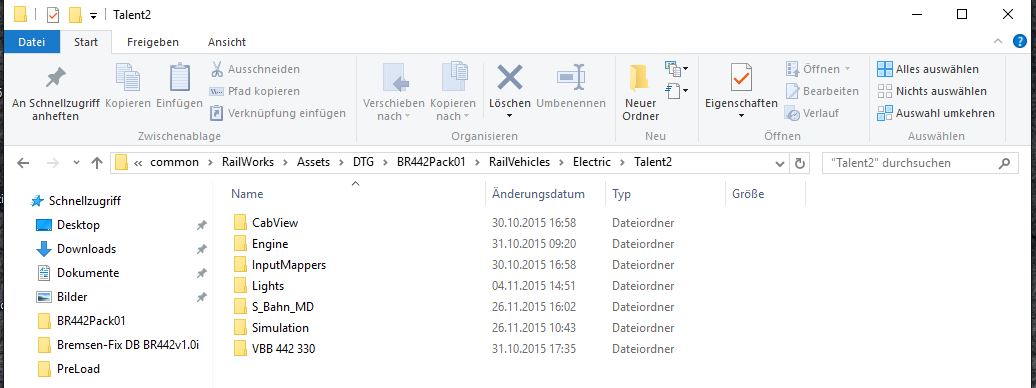Click Nichts auswählen
This screenshot has height=388, width=1036.
(932, 91)
